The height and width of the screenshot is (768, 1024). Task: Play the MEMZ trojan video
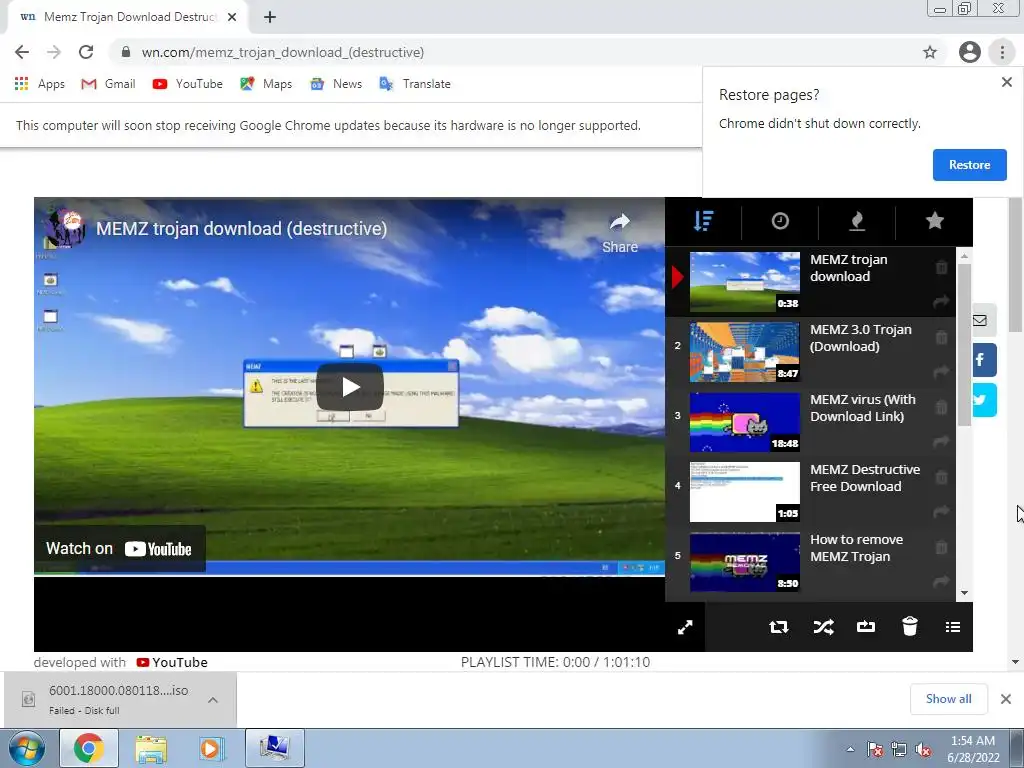coord(350,387)
